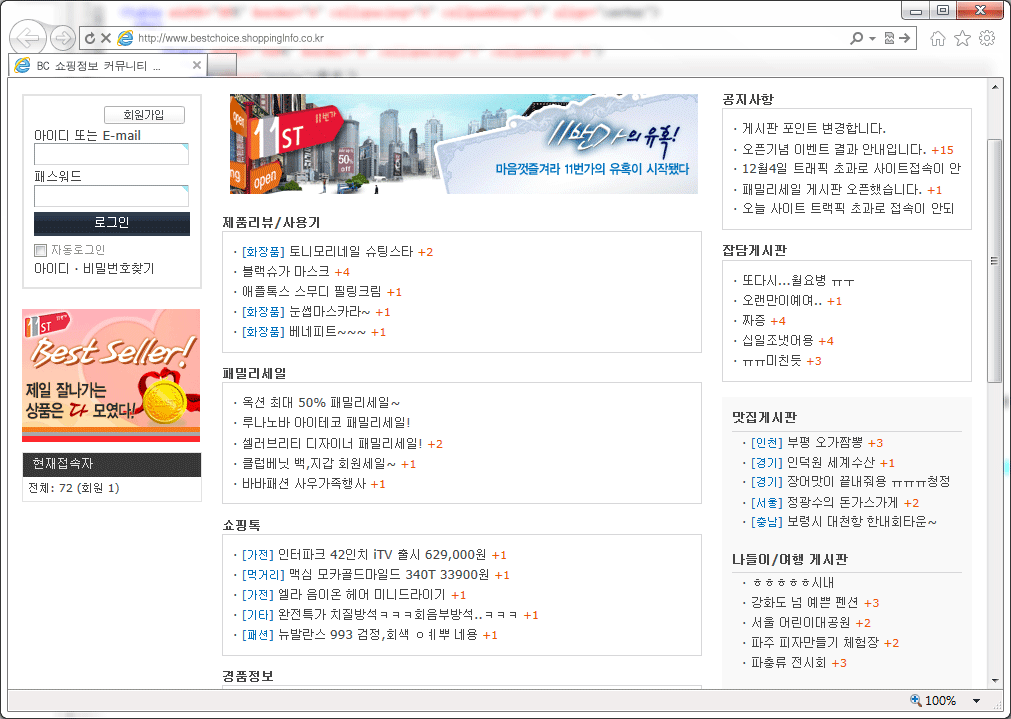Click the Internet Explorer page icon in address bar
The height and width of the screenshot is (719, 1011).
(x=125, y=38)
